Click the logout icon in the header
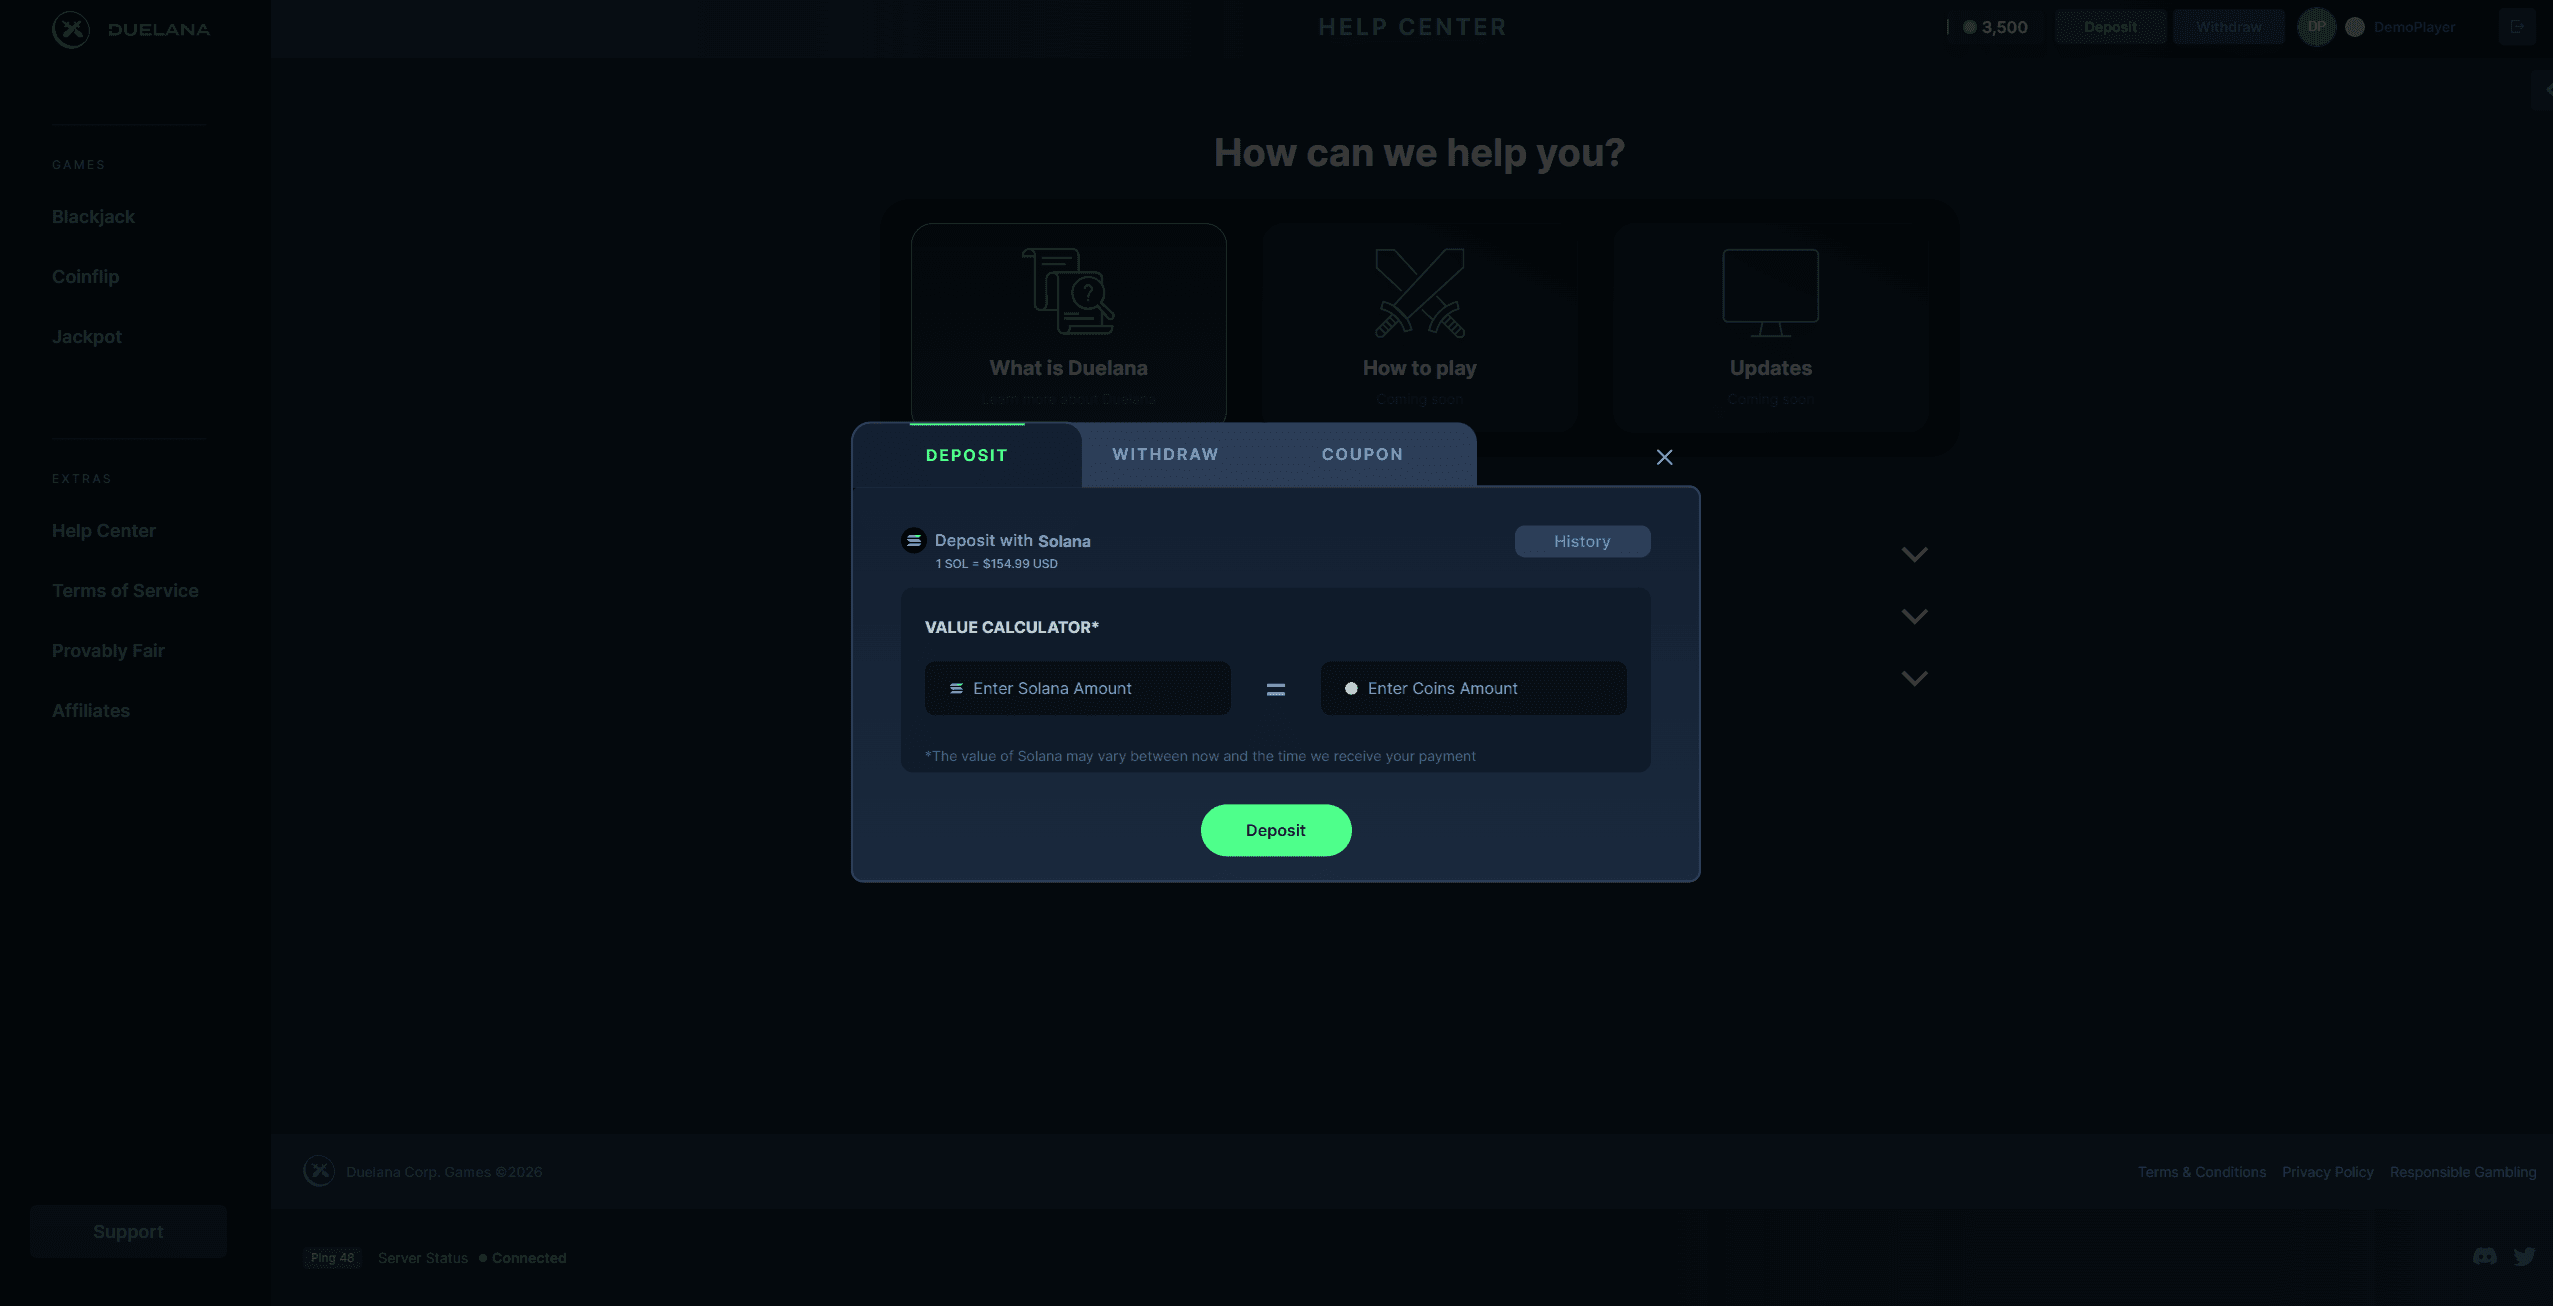This screenshot has height=1306, width=2553. pyautogui.click(x=2516, y=27)
